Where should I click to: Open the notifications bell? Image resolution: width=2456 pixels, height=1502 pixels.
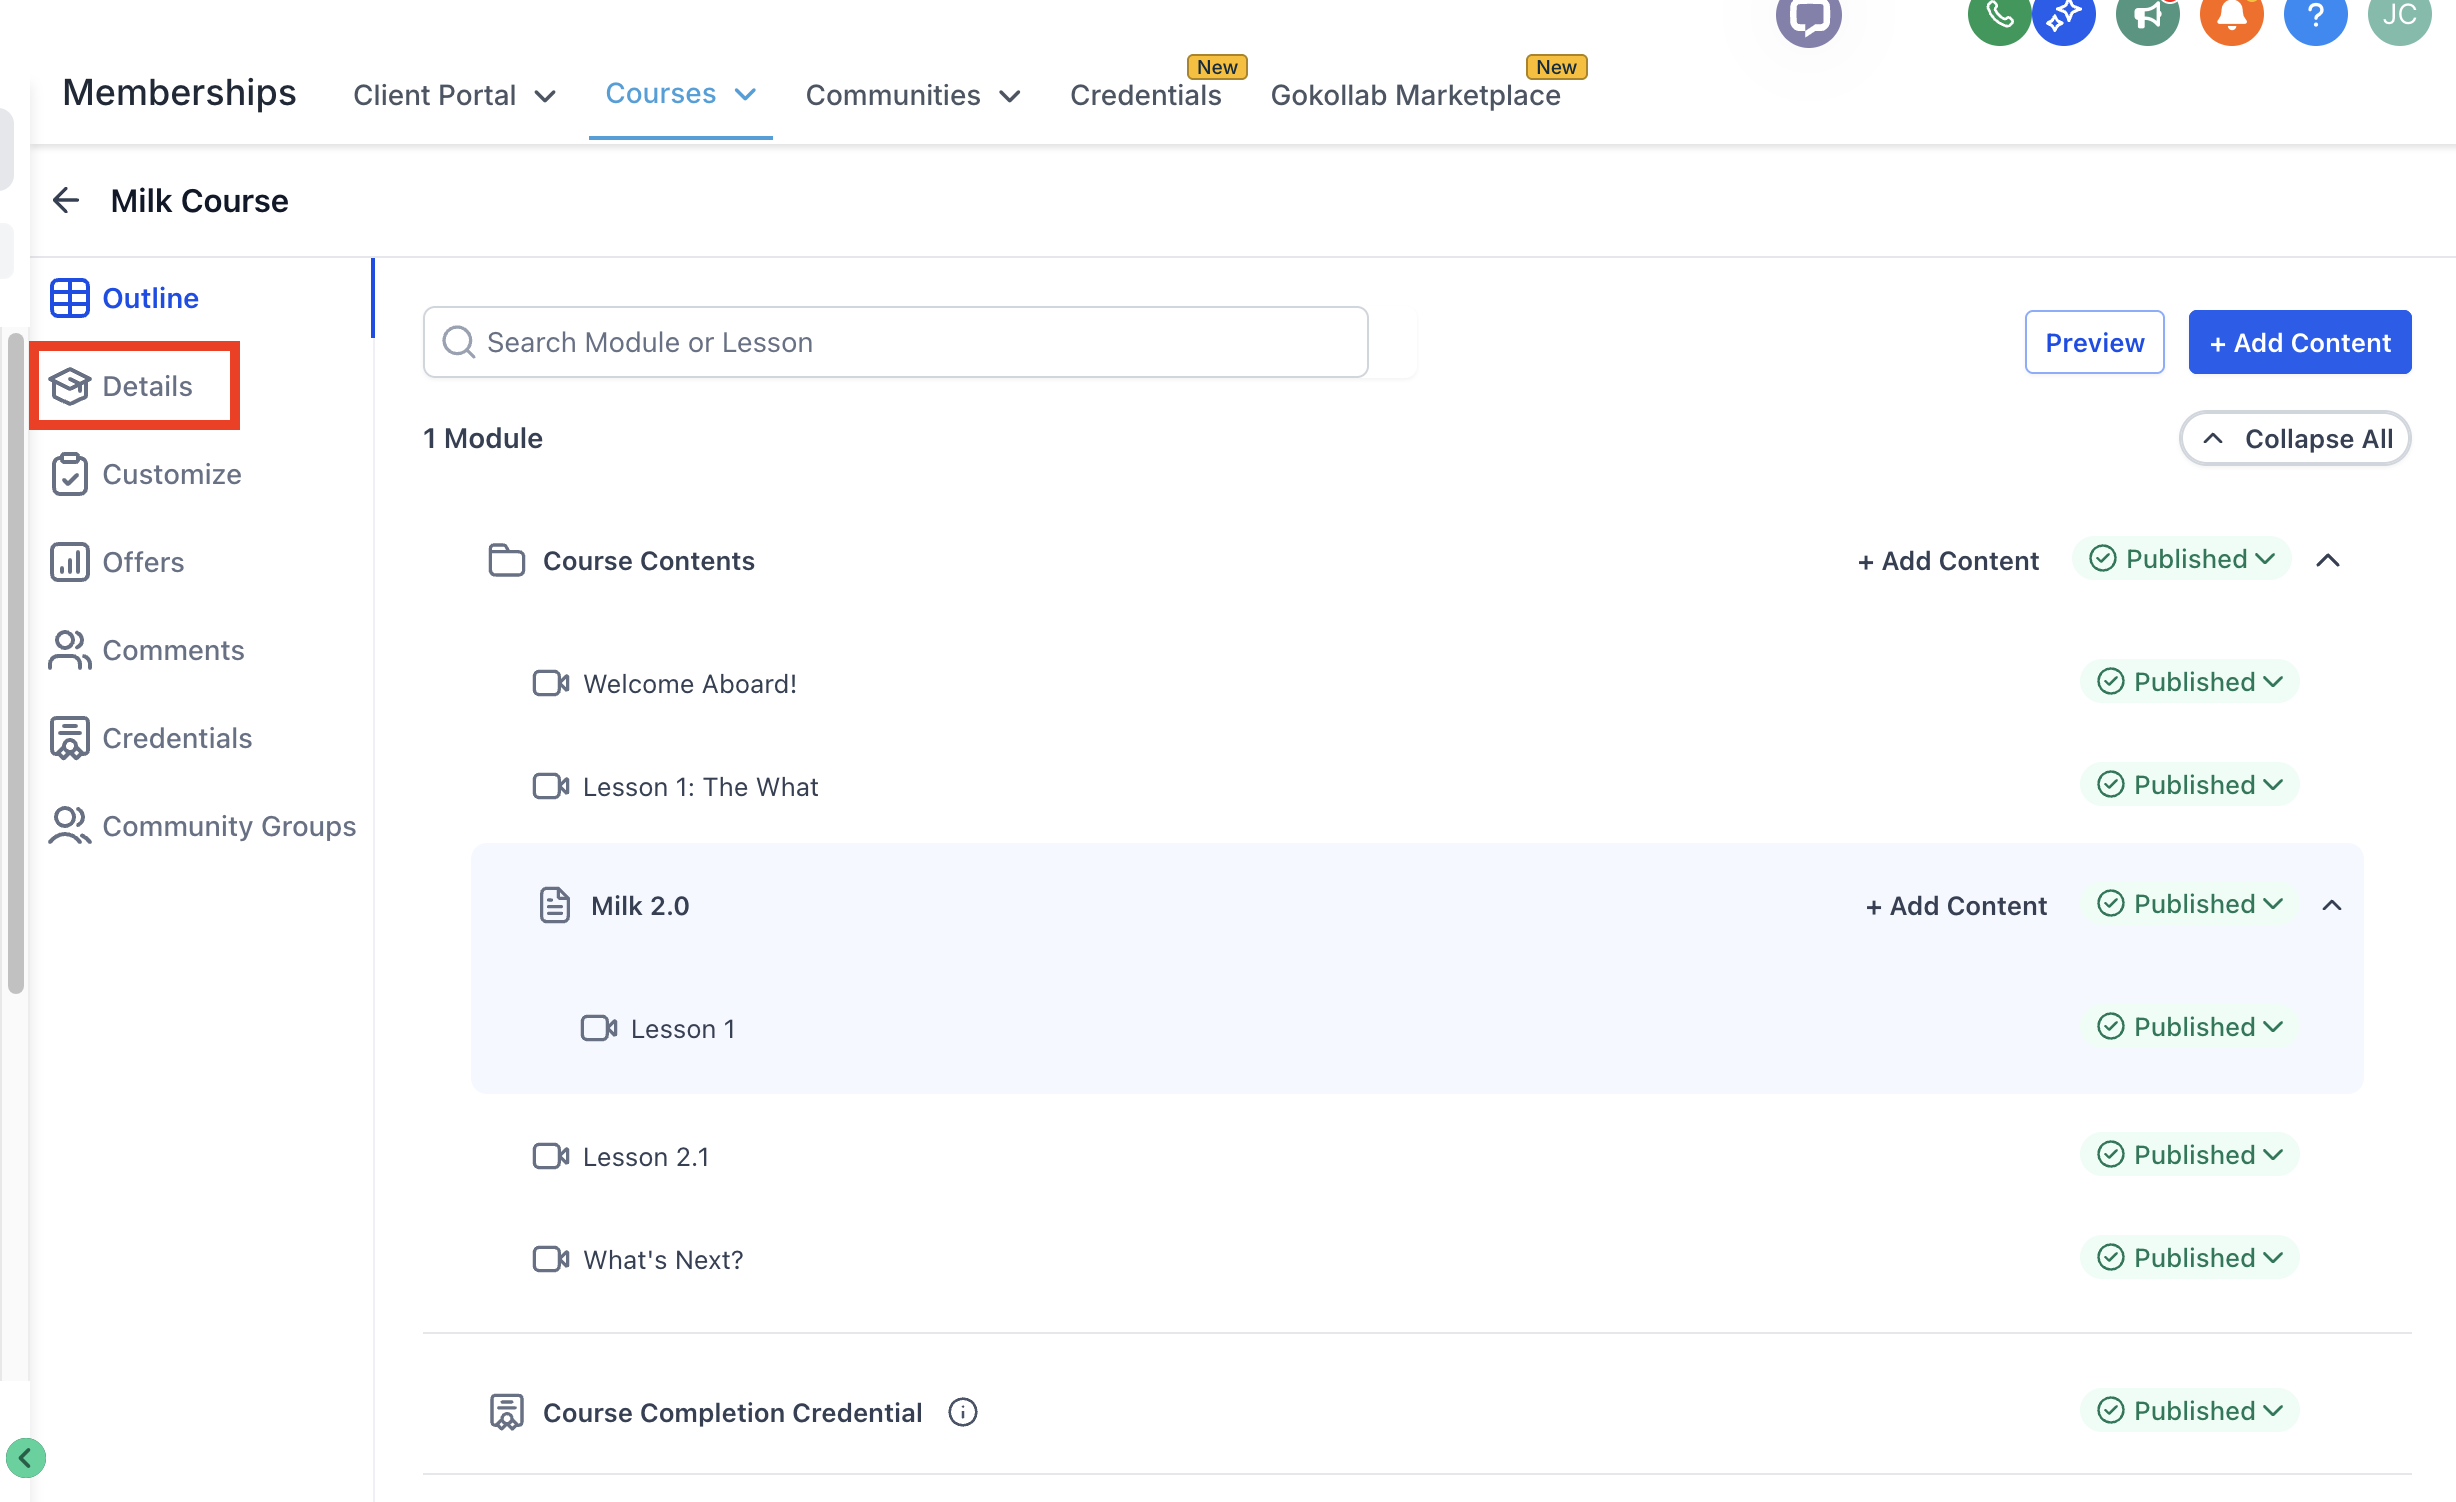point(2231,18)
